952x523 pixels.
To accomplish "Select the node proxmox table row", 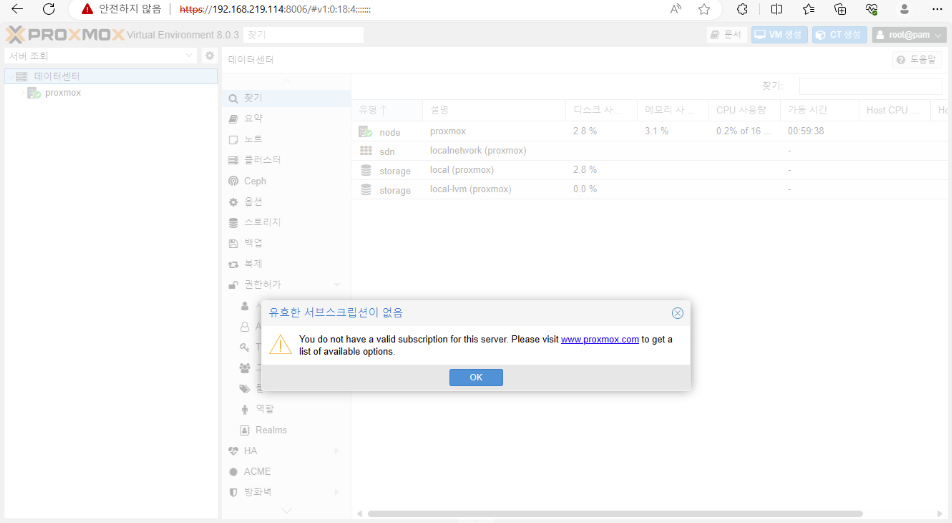I will (x=649, y=131).
